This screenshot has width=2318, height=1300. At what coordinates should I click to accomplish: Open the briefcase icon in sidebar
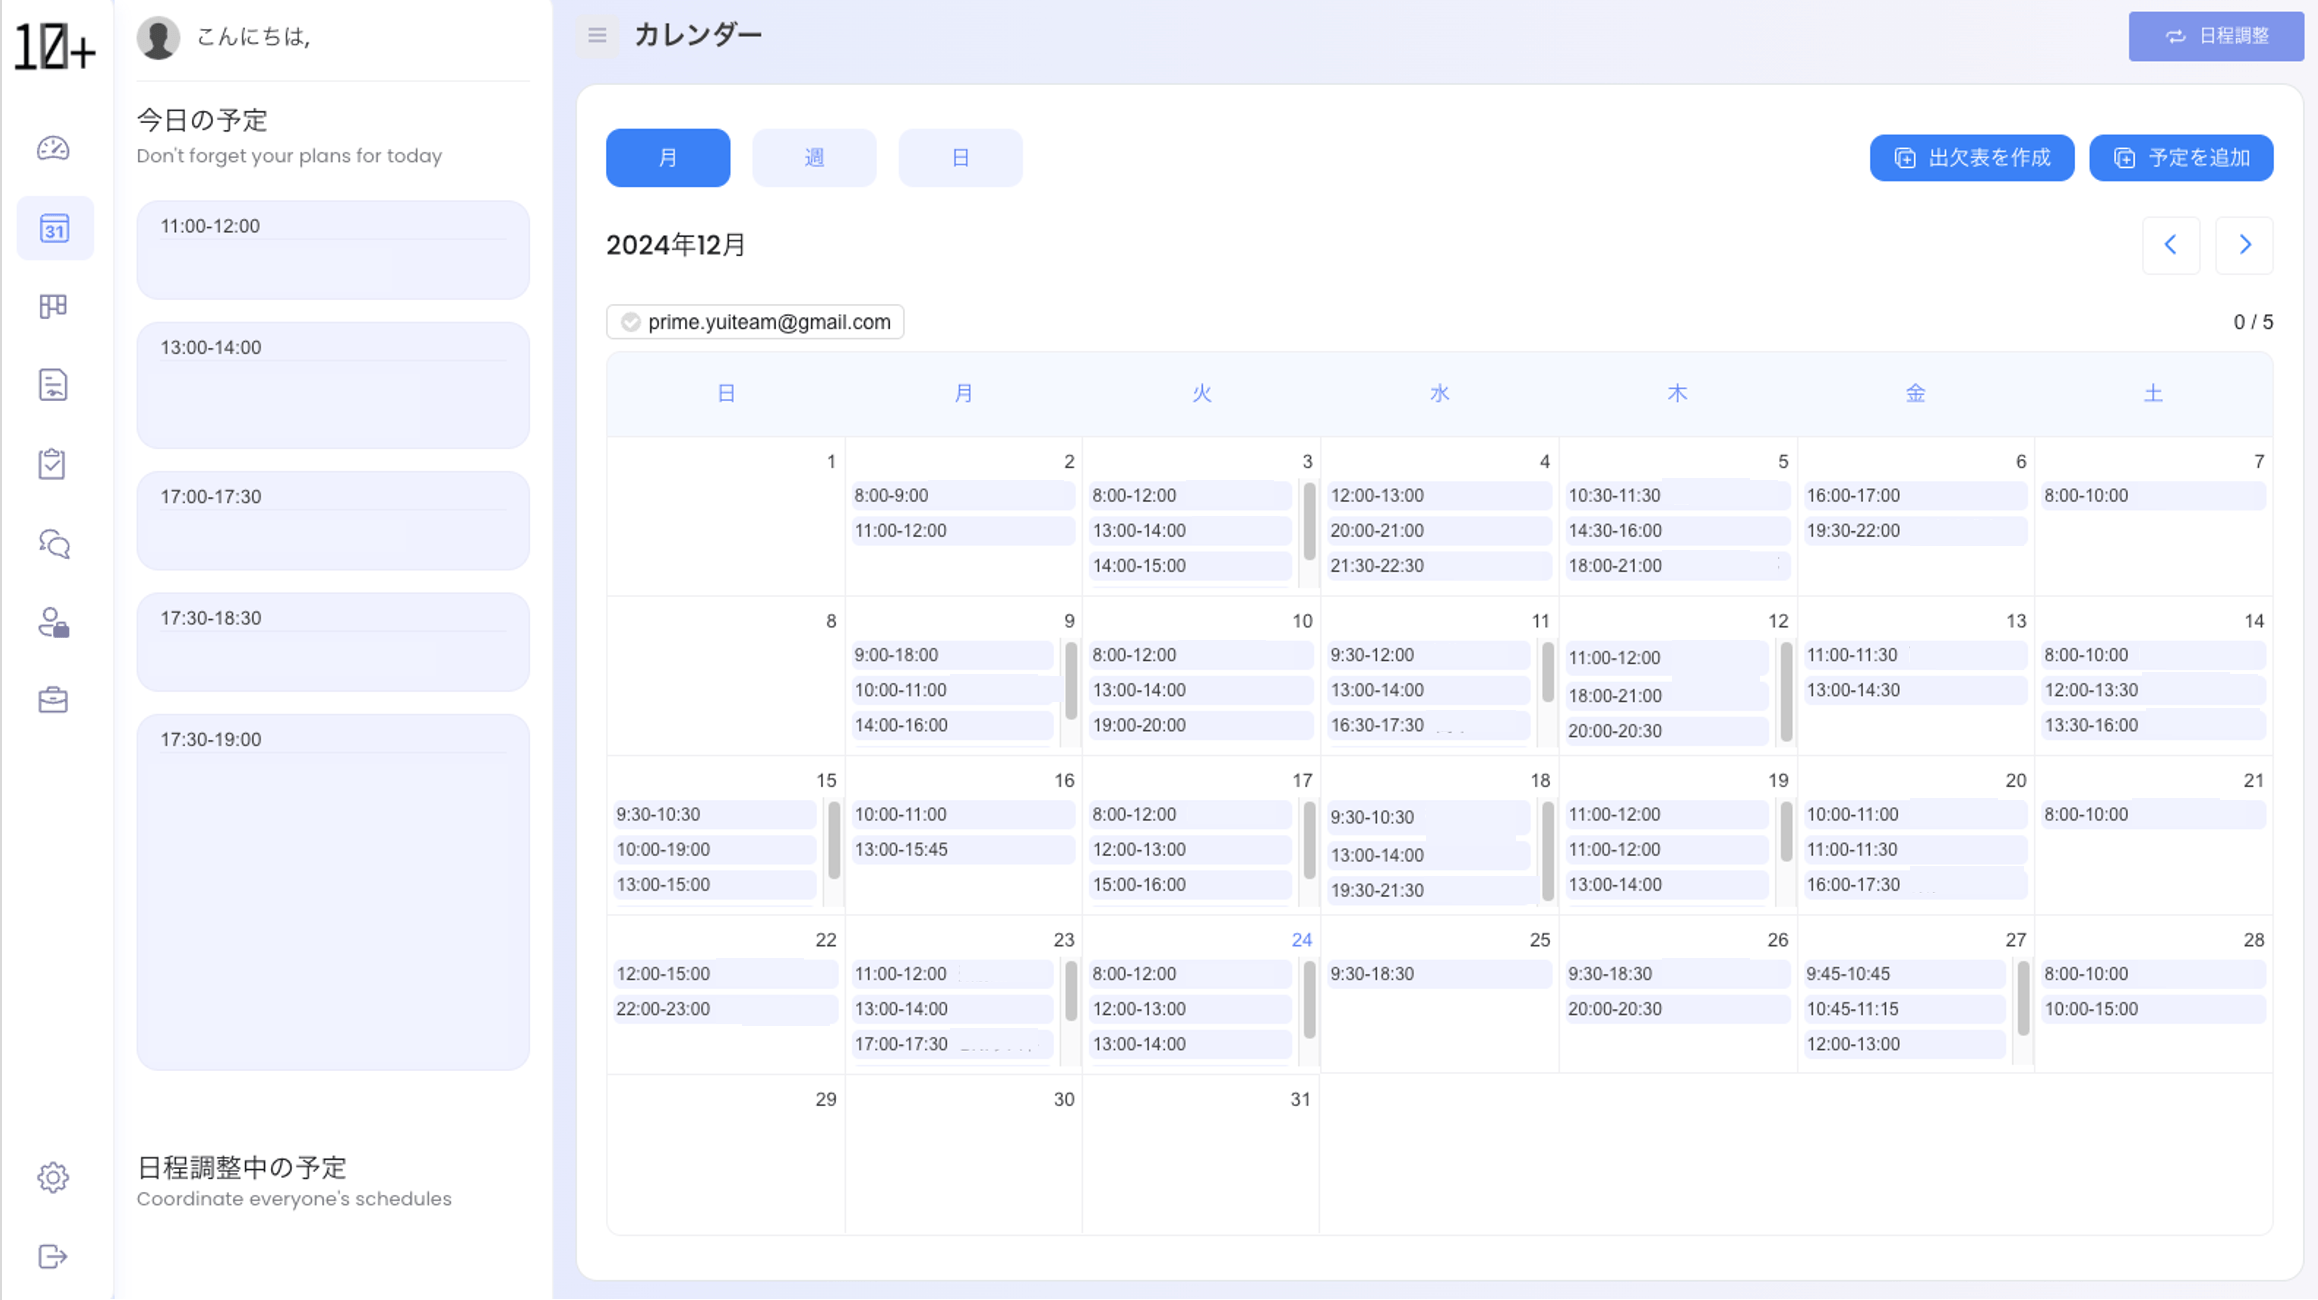[x=53, y=700]
